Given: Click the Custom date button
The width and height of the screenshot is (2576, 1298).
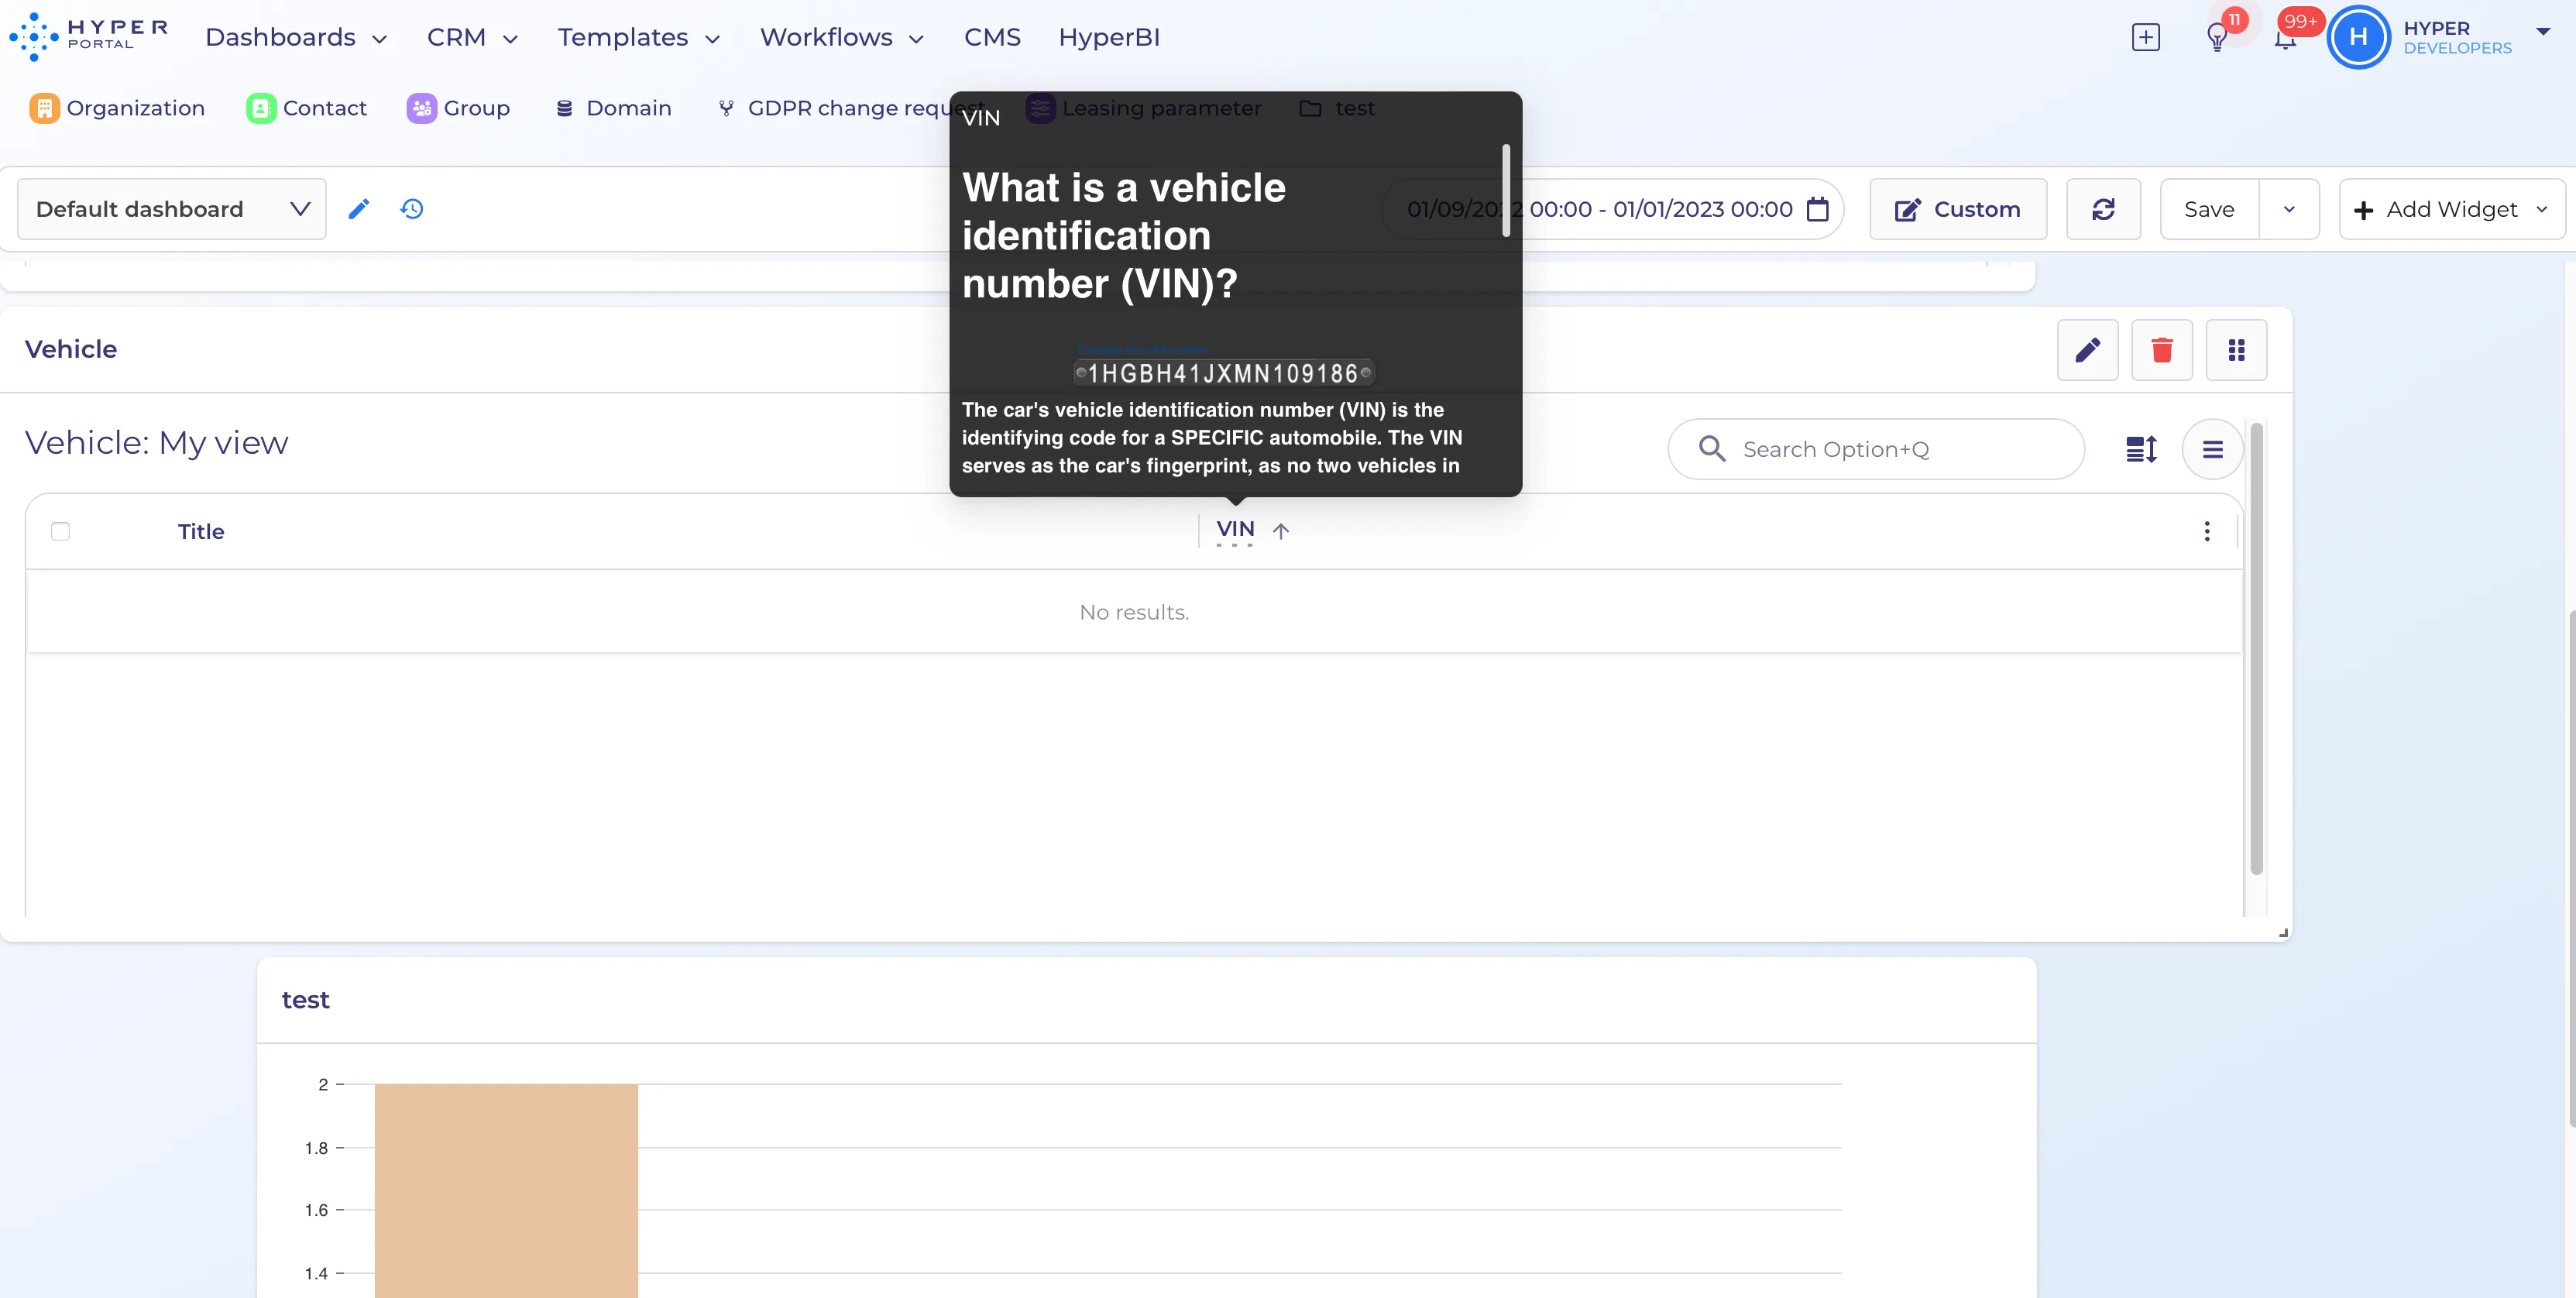Looking at the screenshot, I should (1957, 209).
